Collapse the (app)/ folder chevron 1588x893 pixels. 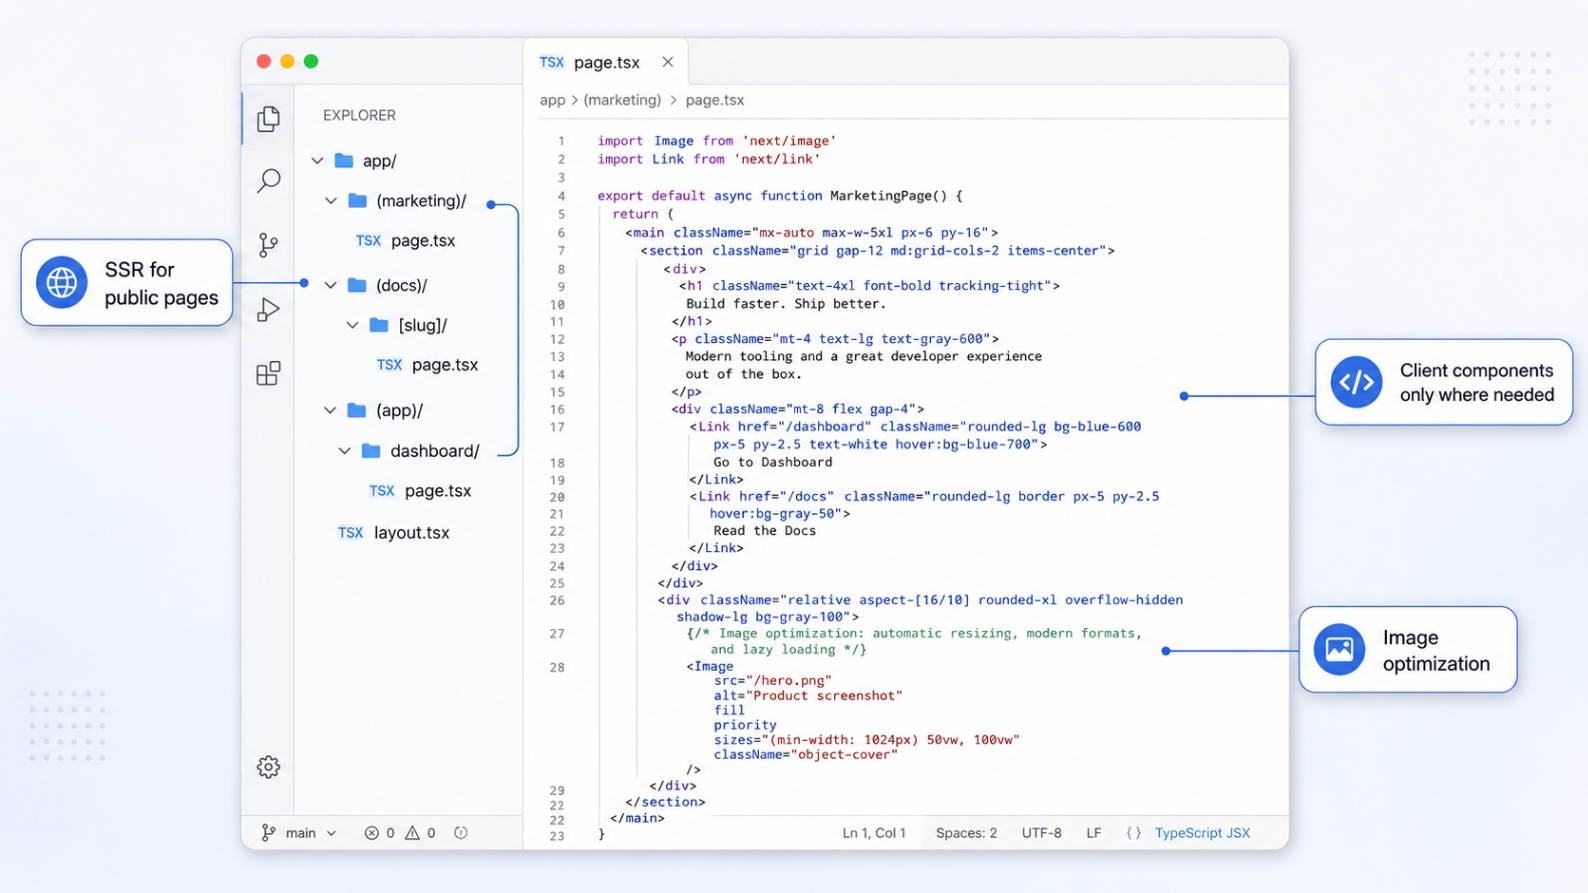pos(331,410)
